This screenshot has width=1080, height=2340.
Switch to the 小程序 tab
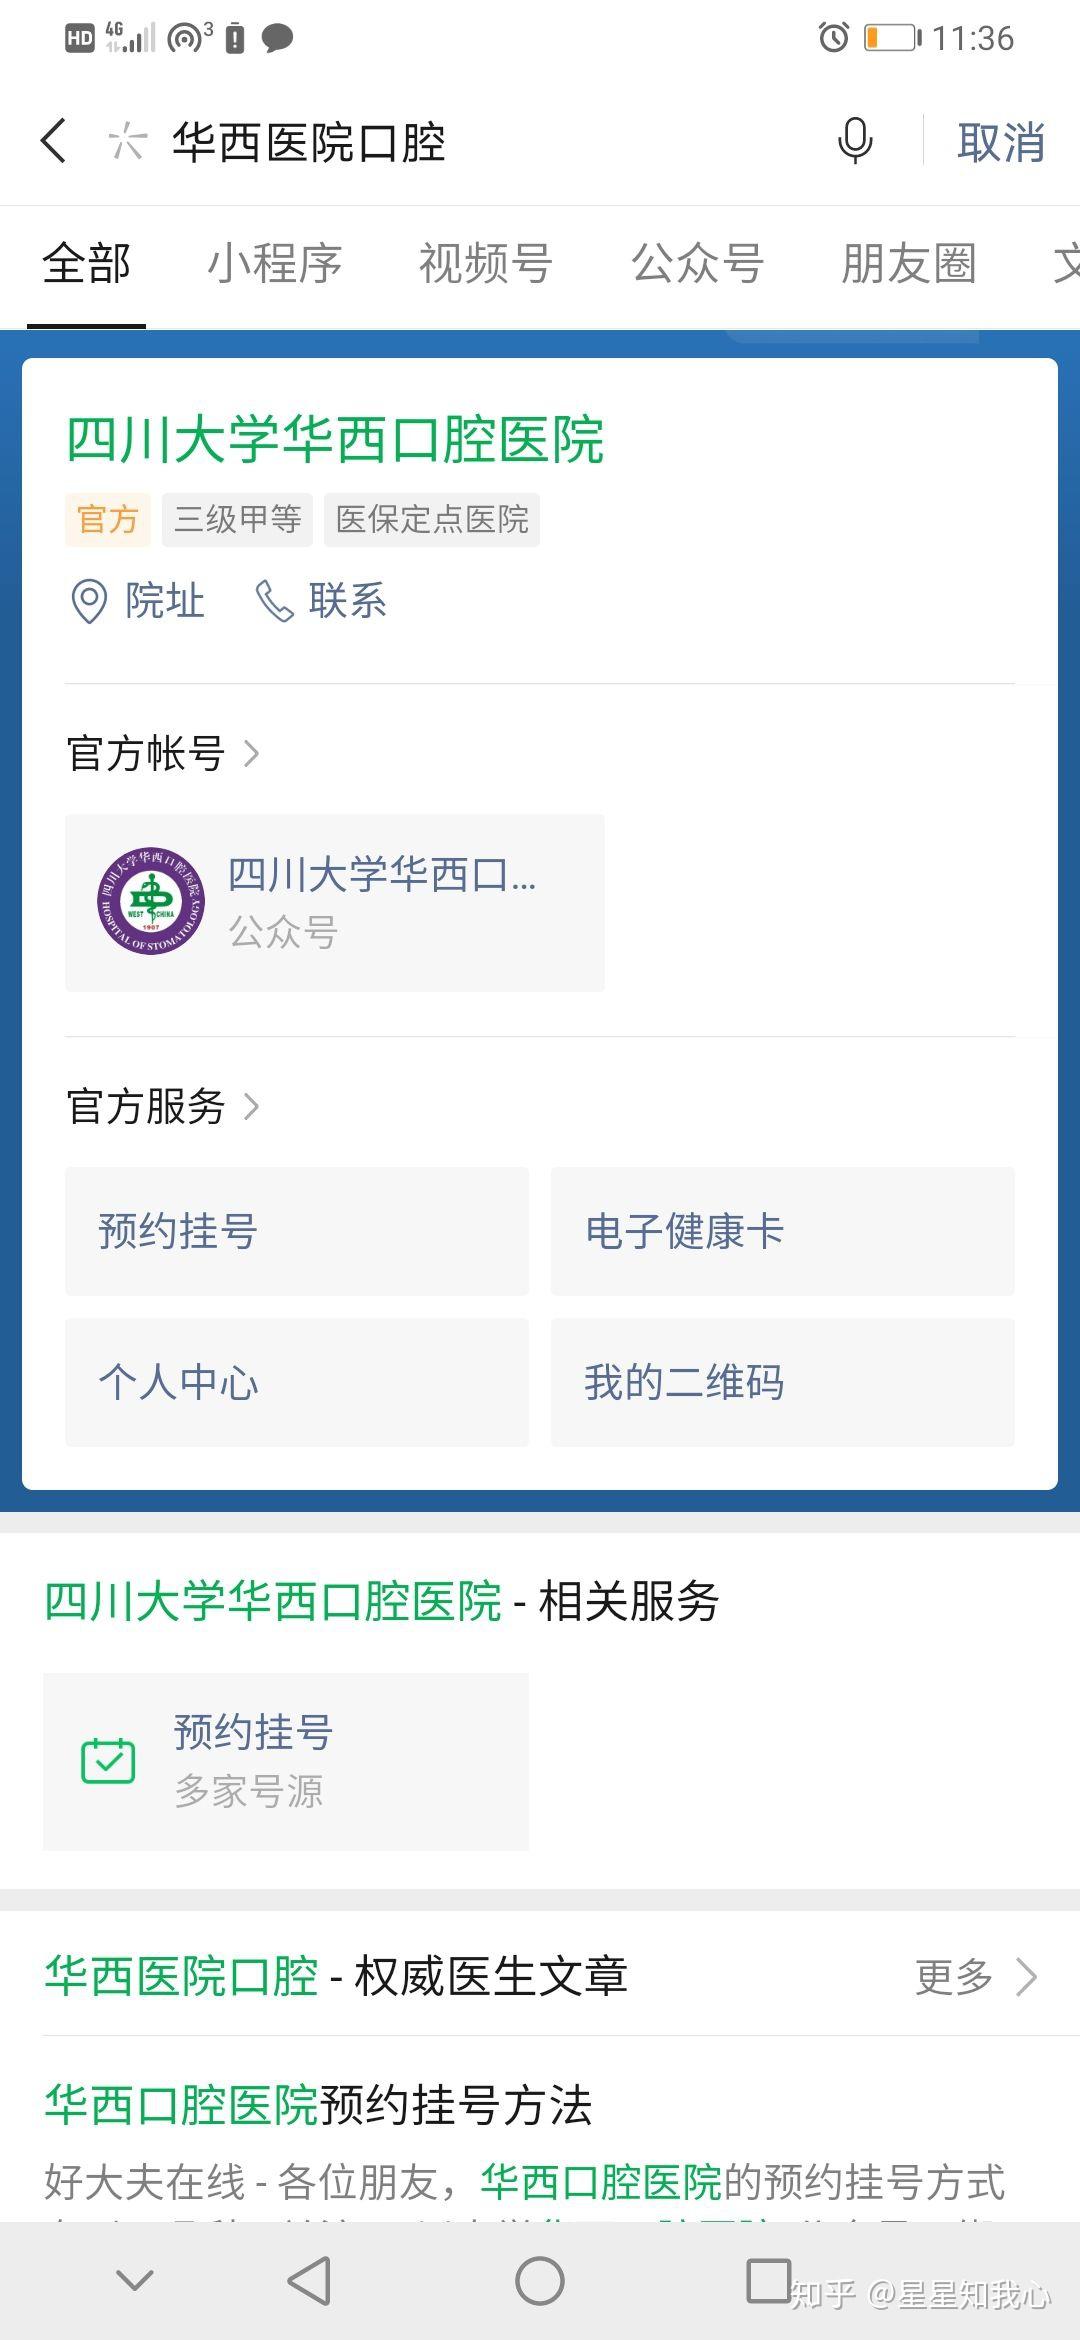pyautogui.click(x=274, y=265)
